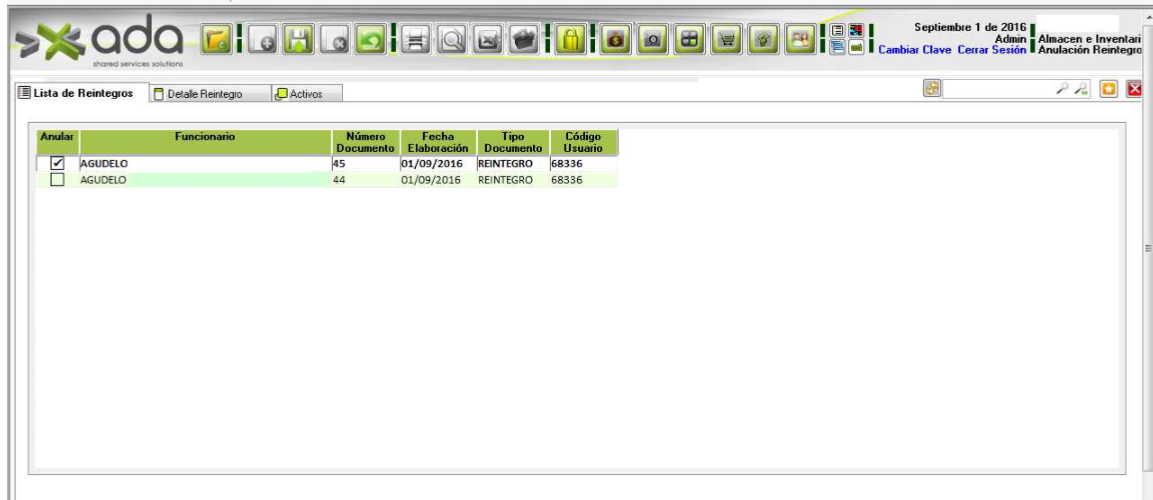Check Anular checkbox for document 44

(x=58, y=180)
